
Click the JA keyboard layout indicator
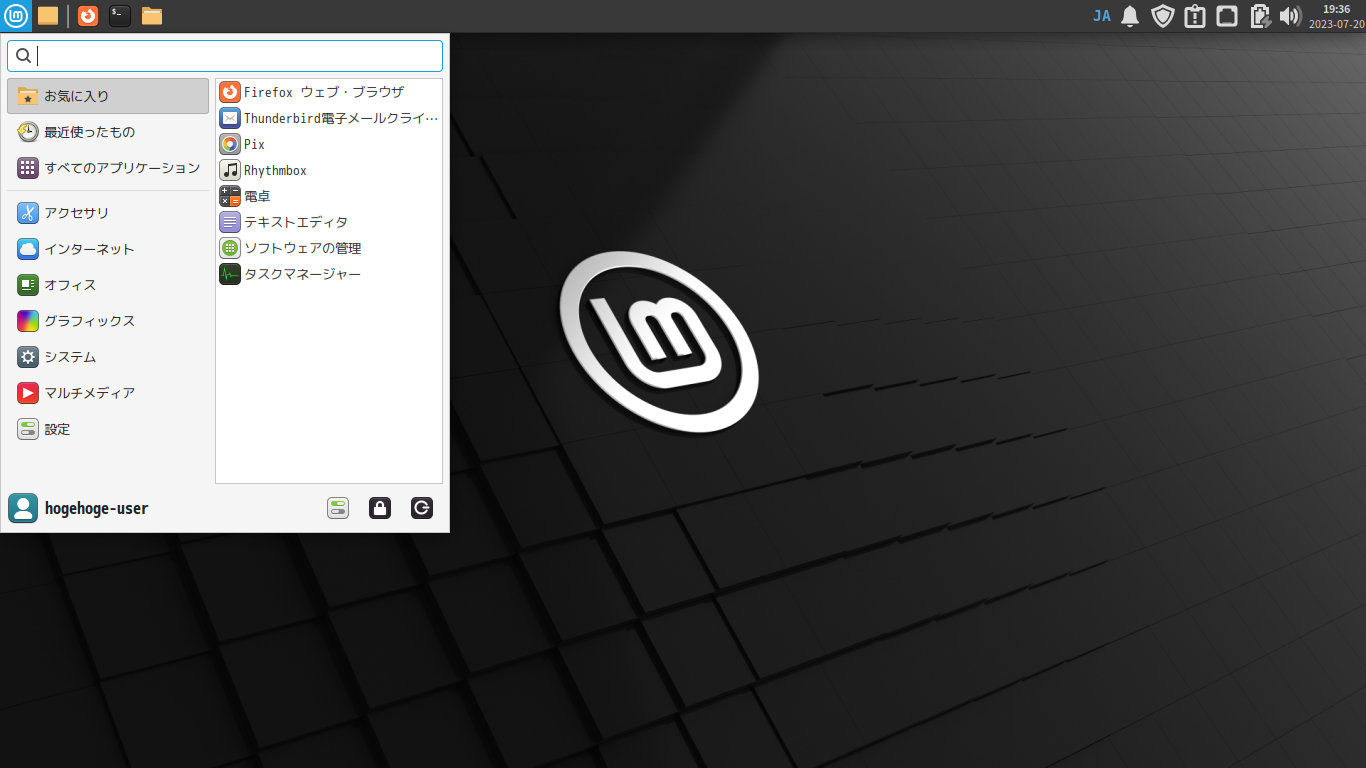(x=1102, y=15)
